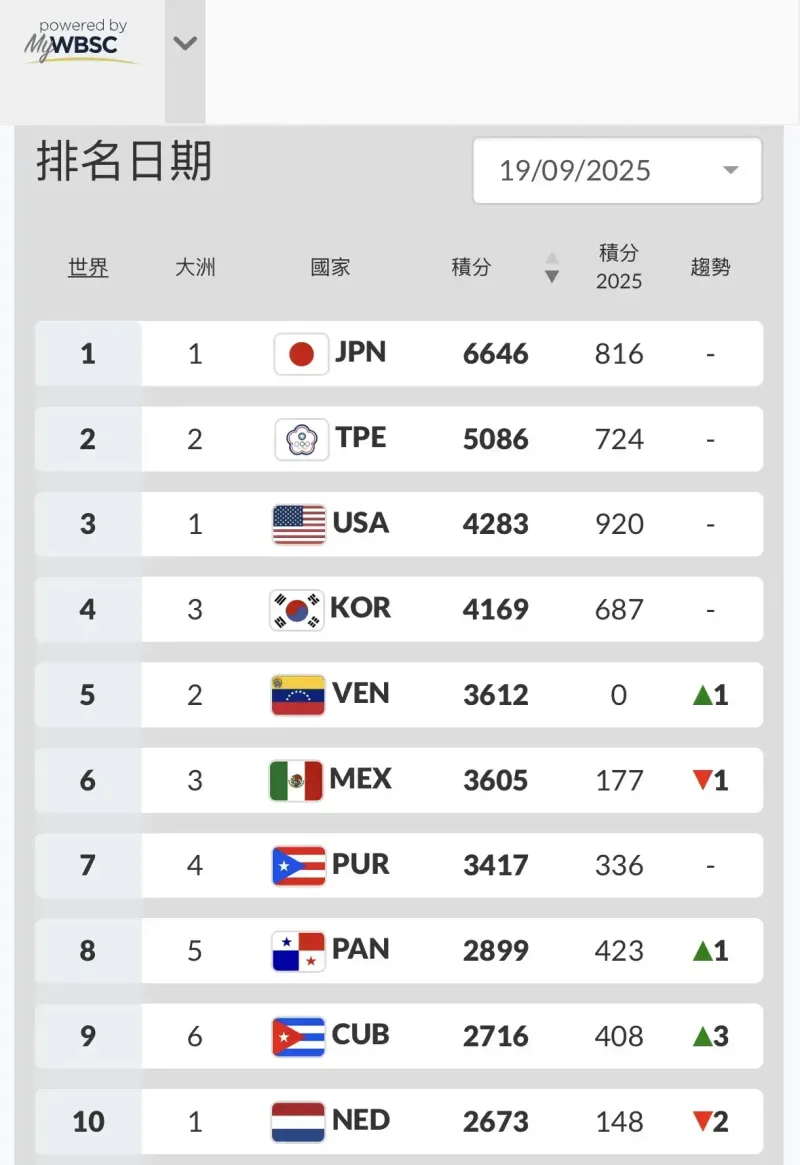Click the MyWBSC logo
This screenshot has height=1165, width=800.
pos(82,43)
